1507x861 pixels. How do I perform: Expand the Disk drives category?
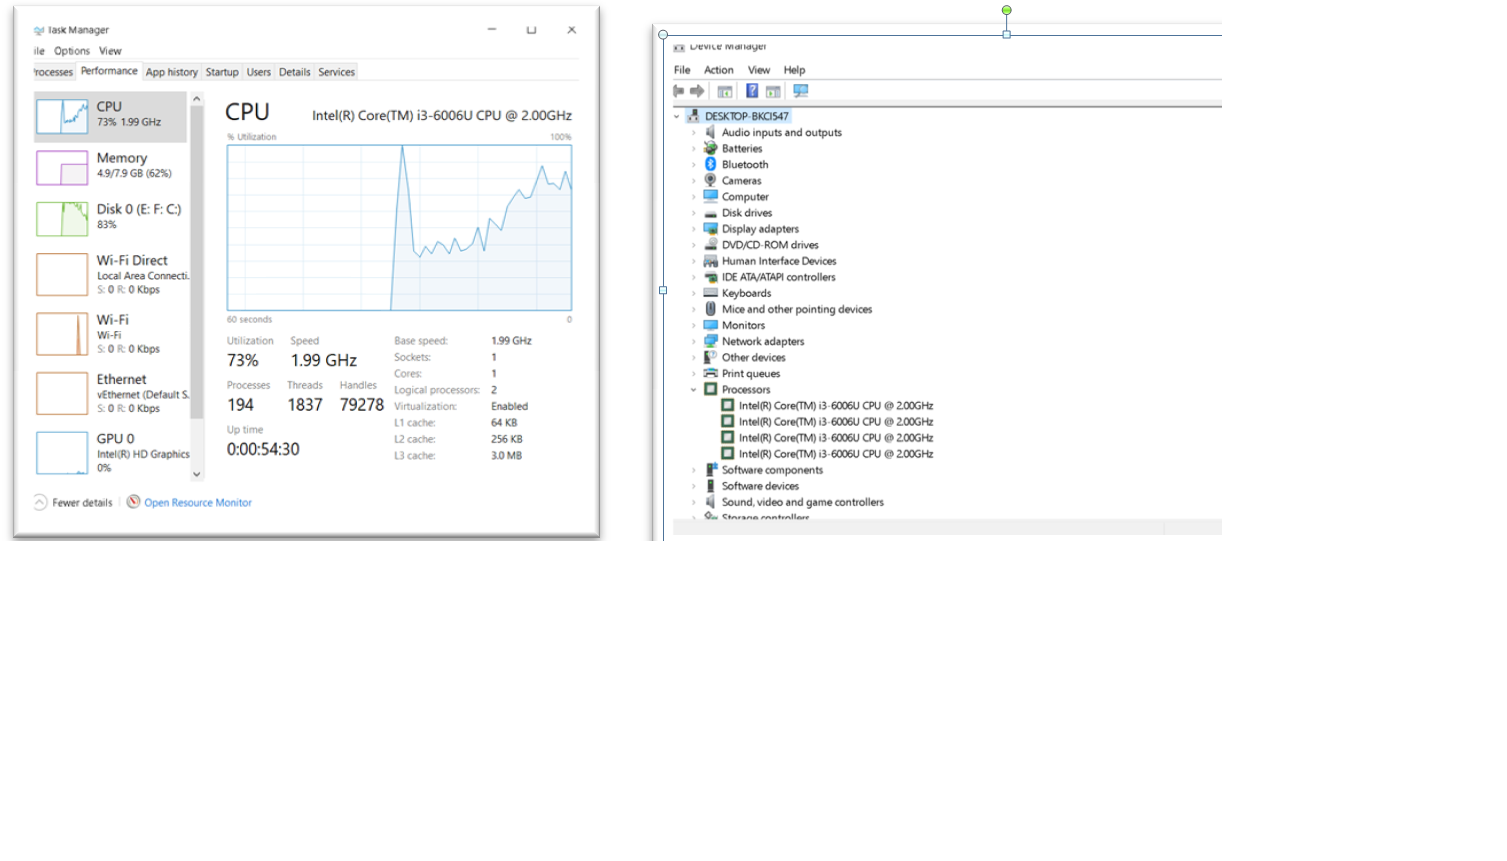(694, 213)
